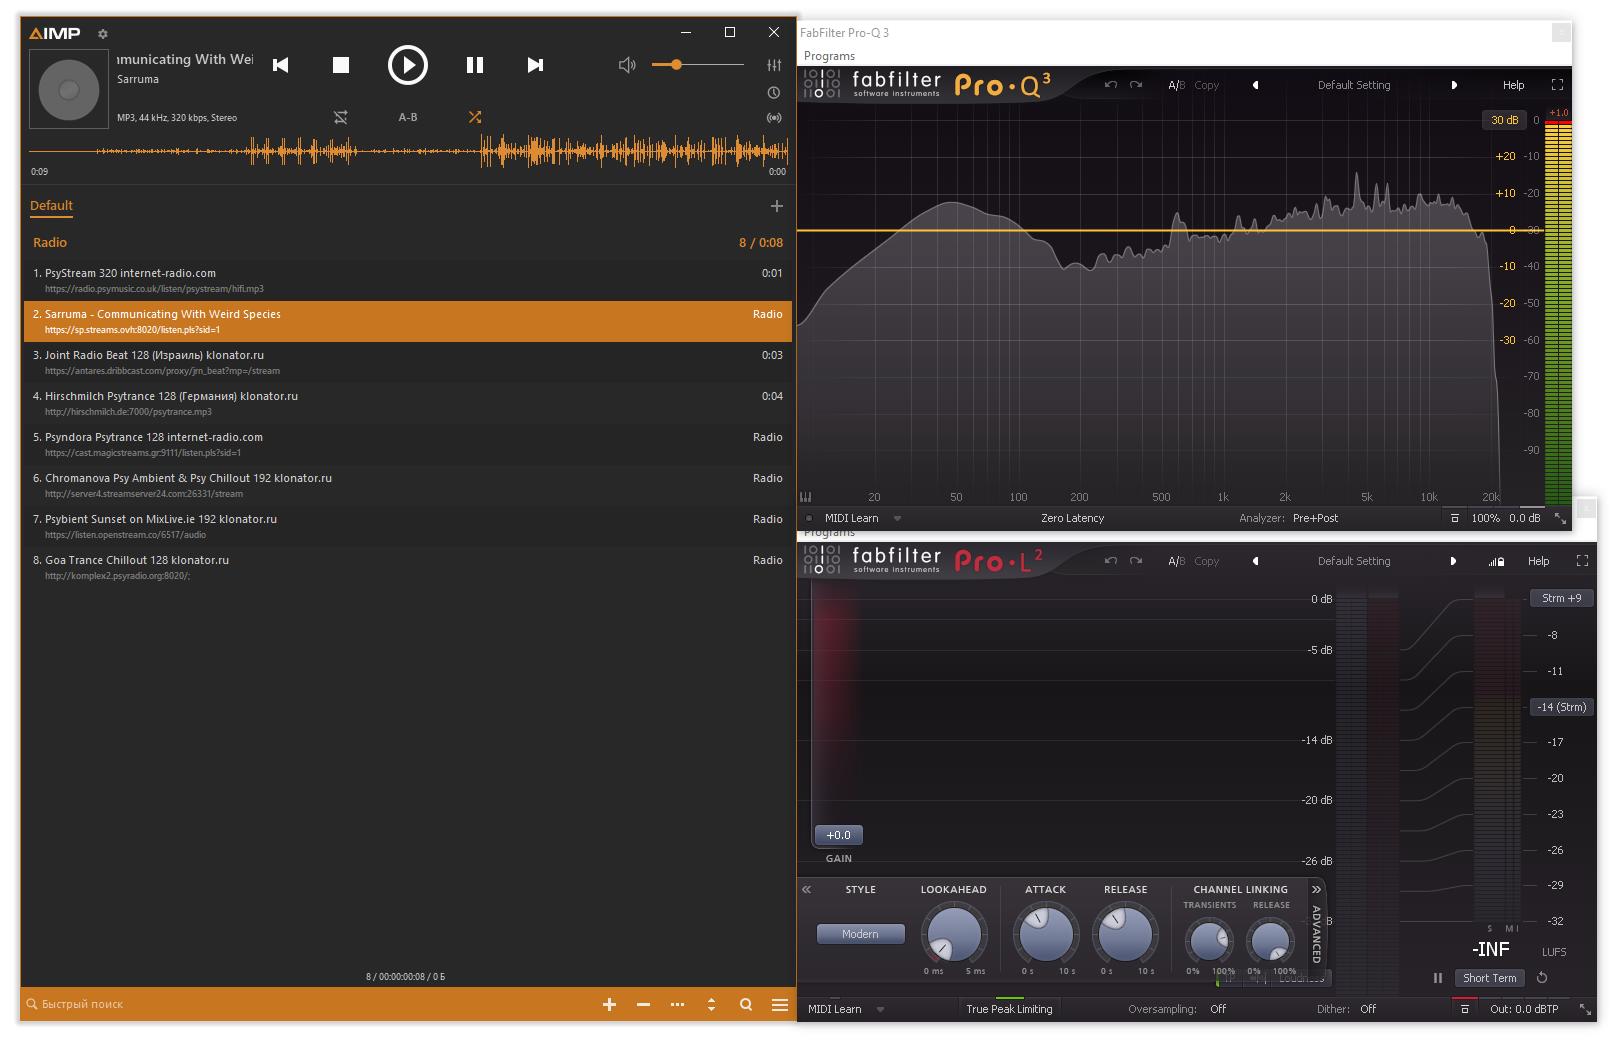
Task: Mute sound with AIMP speaker icon
Action: 627,65
